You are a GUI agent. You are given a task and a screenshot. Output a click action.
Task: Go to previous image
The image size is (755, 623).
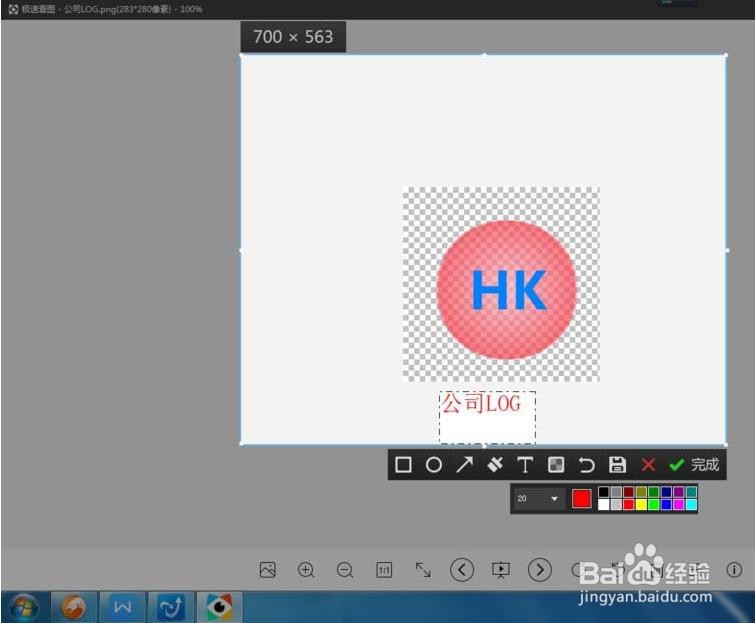(x=462, y=570)
